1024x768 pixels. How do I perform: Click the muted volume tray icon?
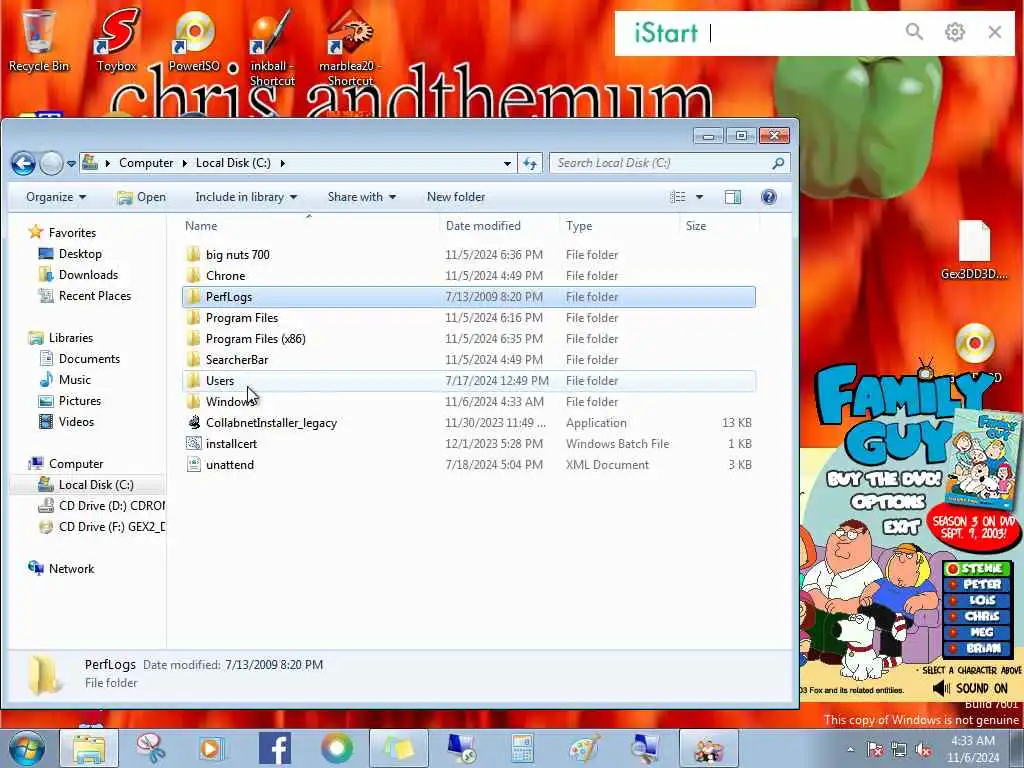923,749
